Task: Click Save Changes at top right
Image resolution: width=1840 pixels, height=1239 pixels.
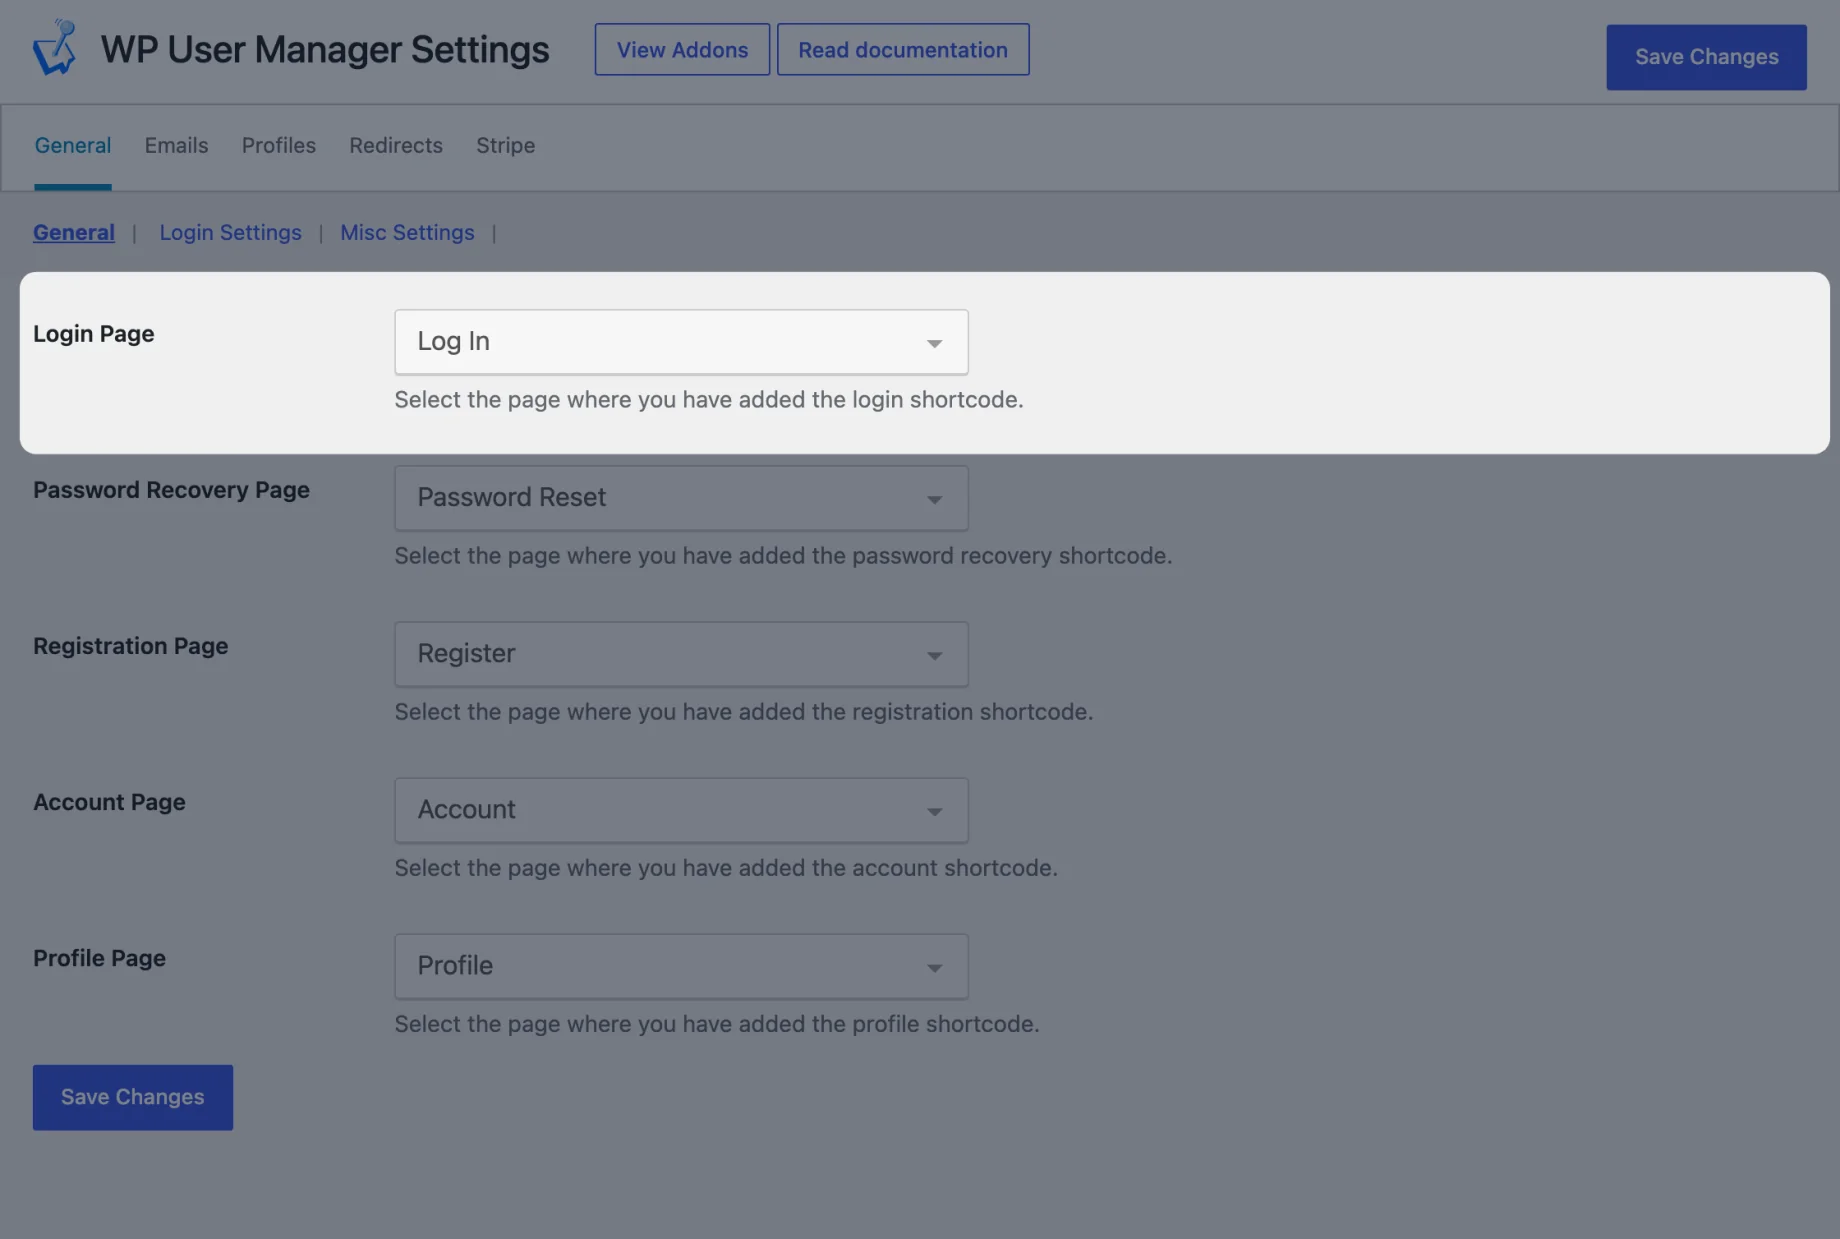Action: 1706,57
